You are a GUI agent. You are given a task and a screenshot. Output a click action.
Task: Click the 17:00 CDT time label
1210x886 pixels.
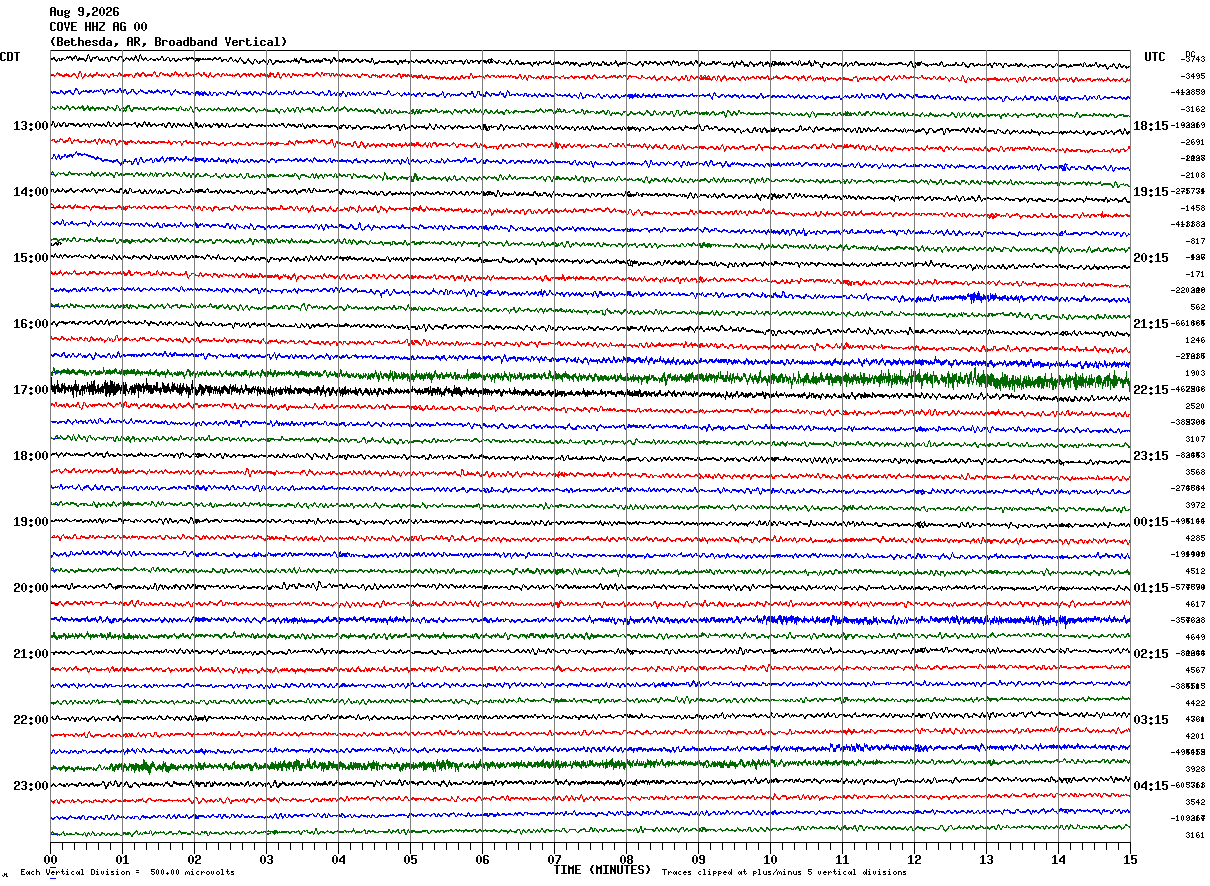tap(30, 390)
